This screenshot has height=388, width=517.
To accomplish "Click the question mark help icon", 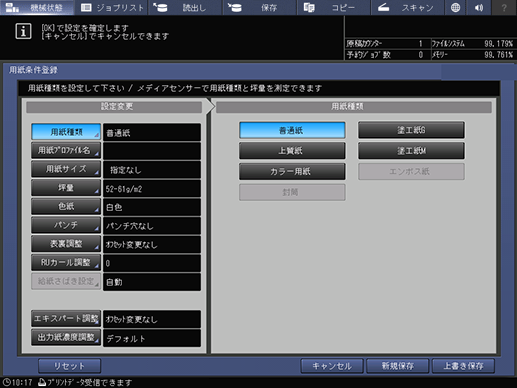I will (504, 7).
